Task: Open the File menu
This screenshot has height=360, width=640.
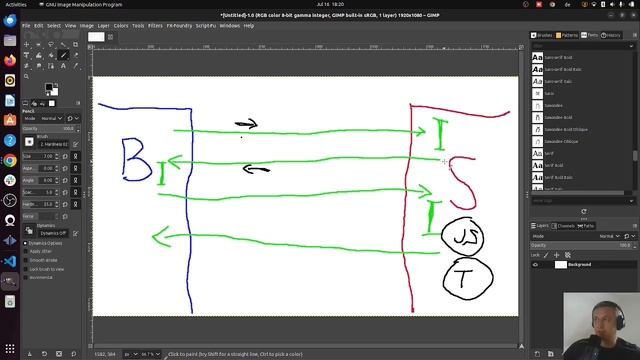Action: tap(26, 25)
